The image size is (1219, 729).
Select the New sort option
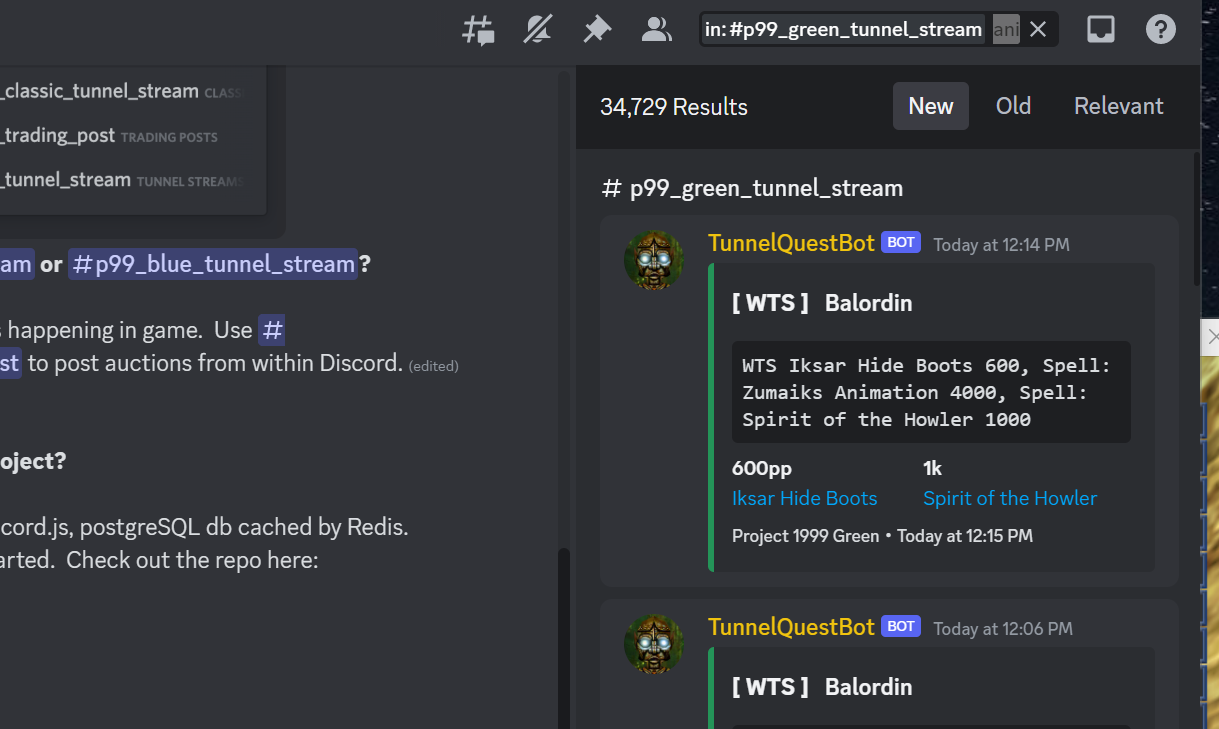[x=930, y=105]
